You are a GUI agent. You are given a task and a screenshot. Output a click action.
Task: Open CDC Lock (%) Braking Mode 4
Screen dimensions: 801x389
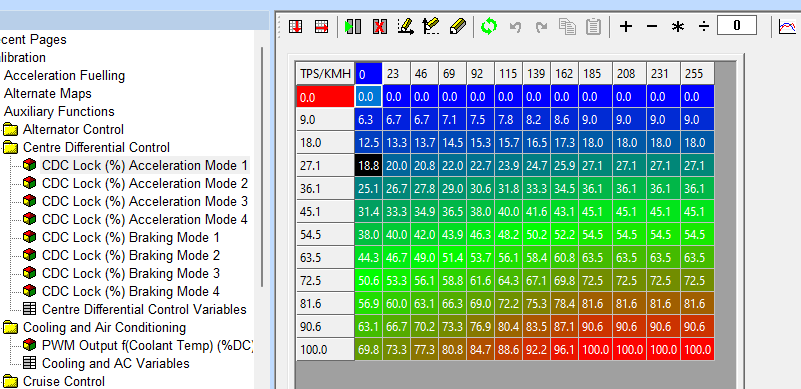click(x=131, y=291)
